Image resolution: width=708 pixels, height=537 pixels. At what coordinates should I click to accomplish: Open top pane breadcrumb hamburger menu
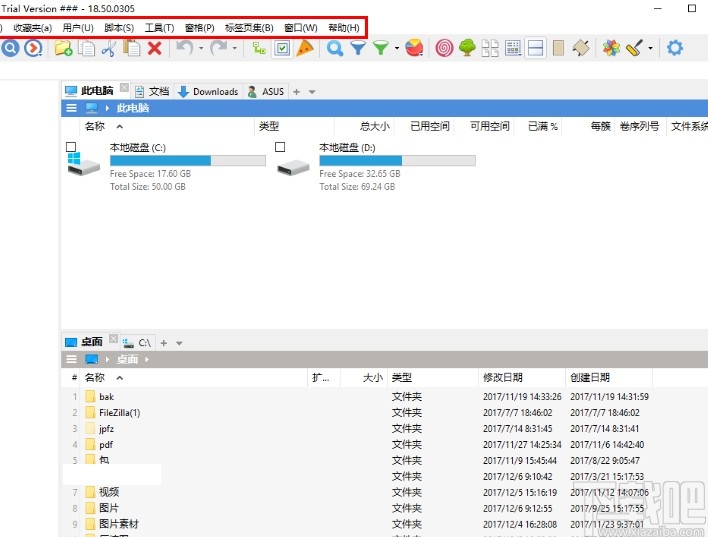71,108
